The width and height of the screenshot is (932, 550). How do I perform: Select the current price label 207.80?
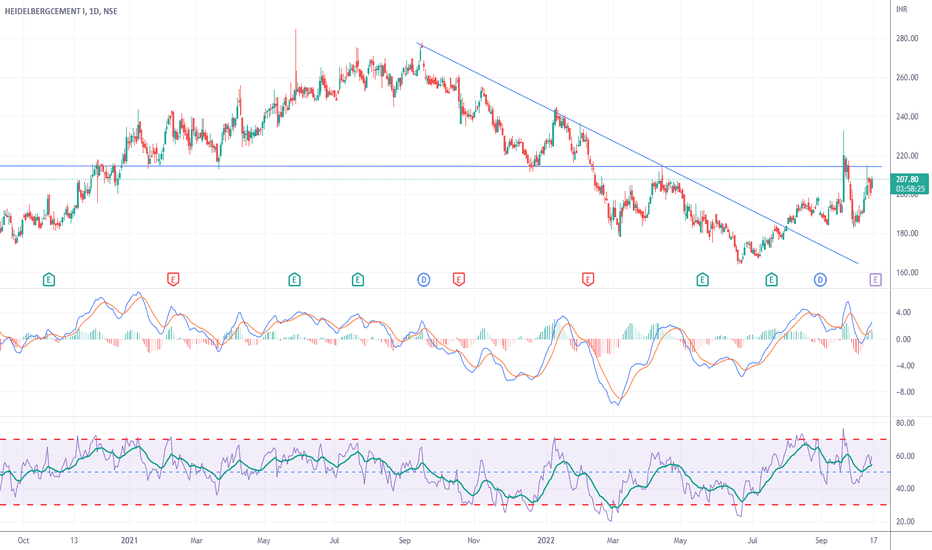click(x=907, y=179)
